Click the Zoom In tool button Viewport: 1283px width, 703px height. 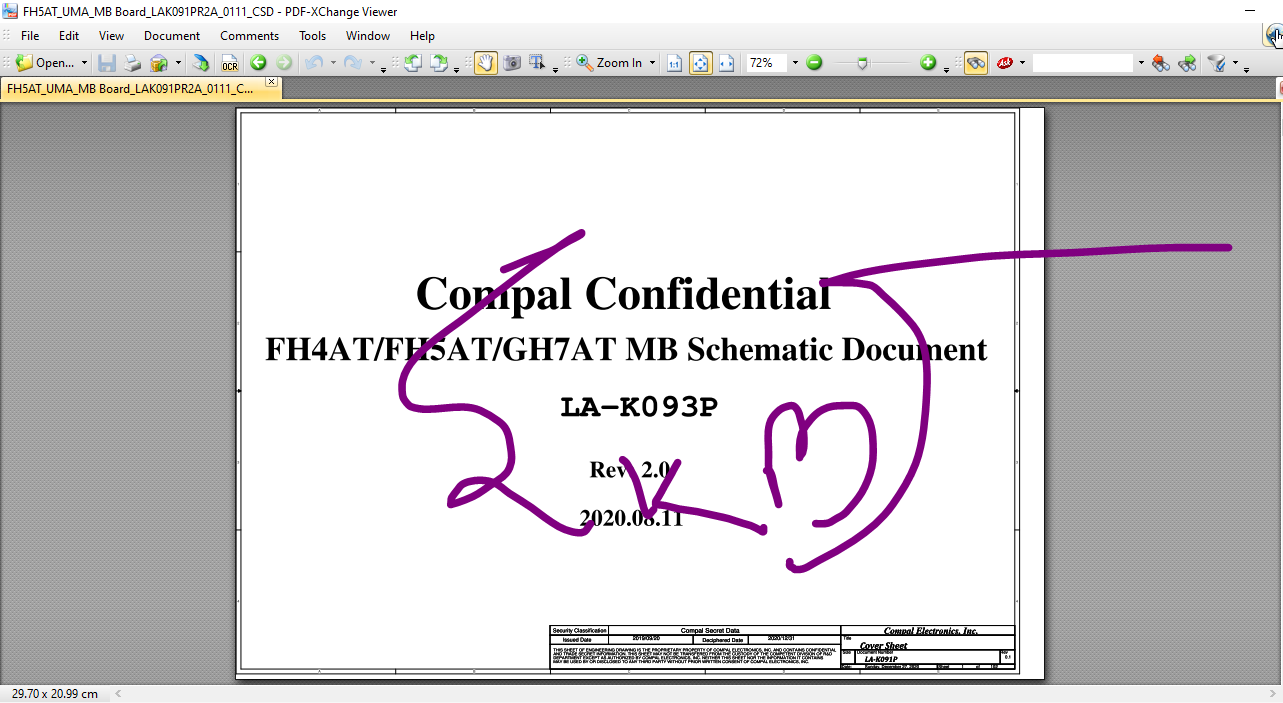pos(610,63)
